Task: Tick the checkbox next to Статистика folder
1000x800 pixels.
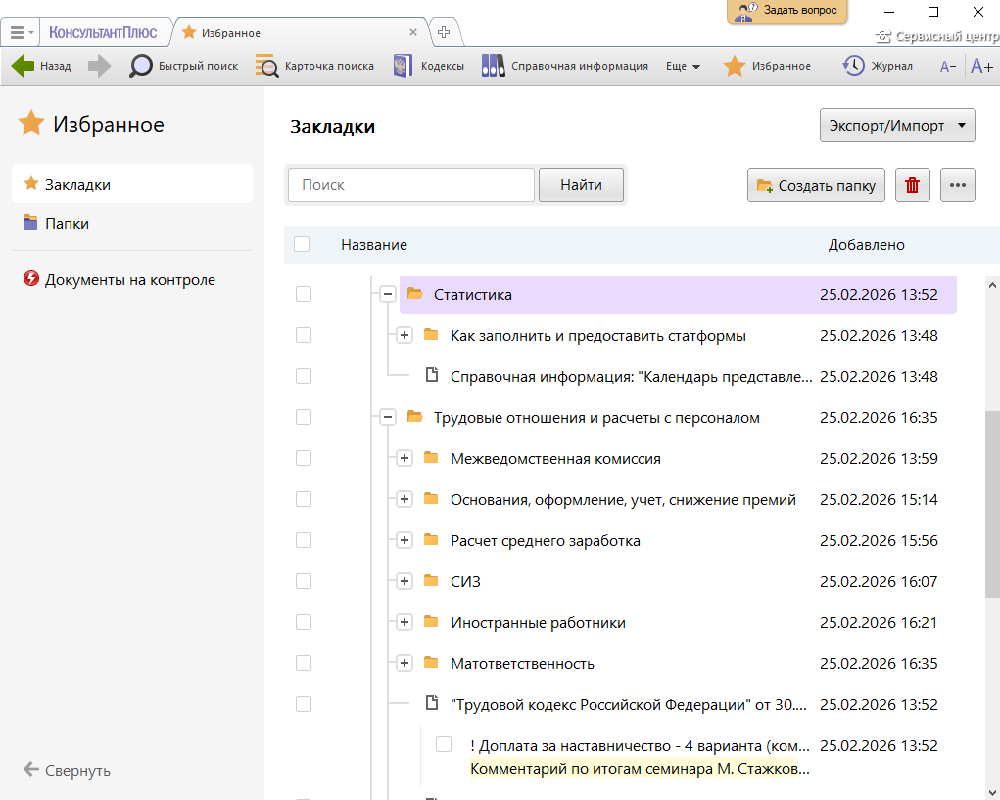Action: point(303,294)
